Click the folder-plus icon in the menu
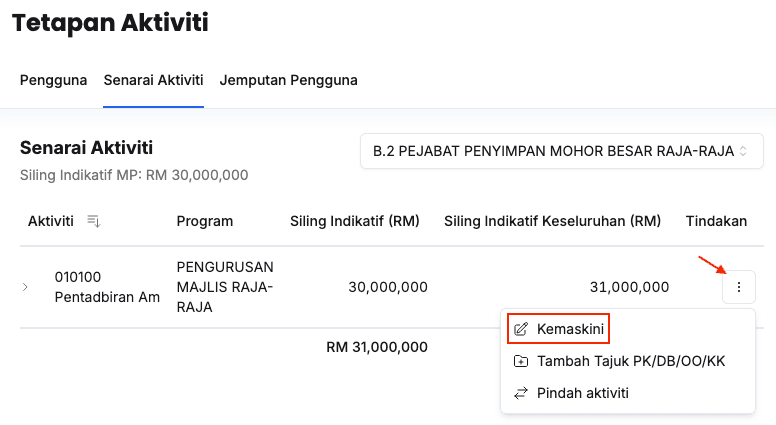The width and height of the screenshot is (776, 425). point(520,361)
